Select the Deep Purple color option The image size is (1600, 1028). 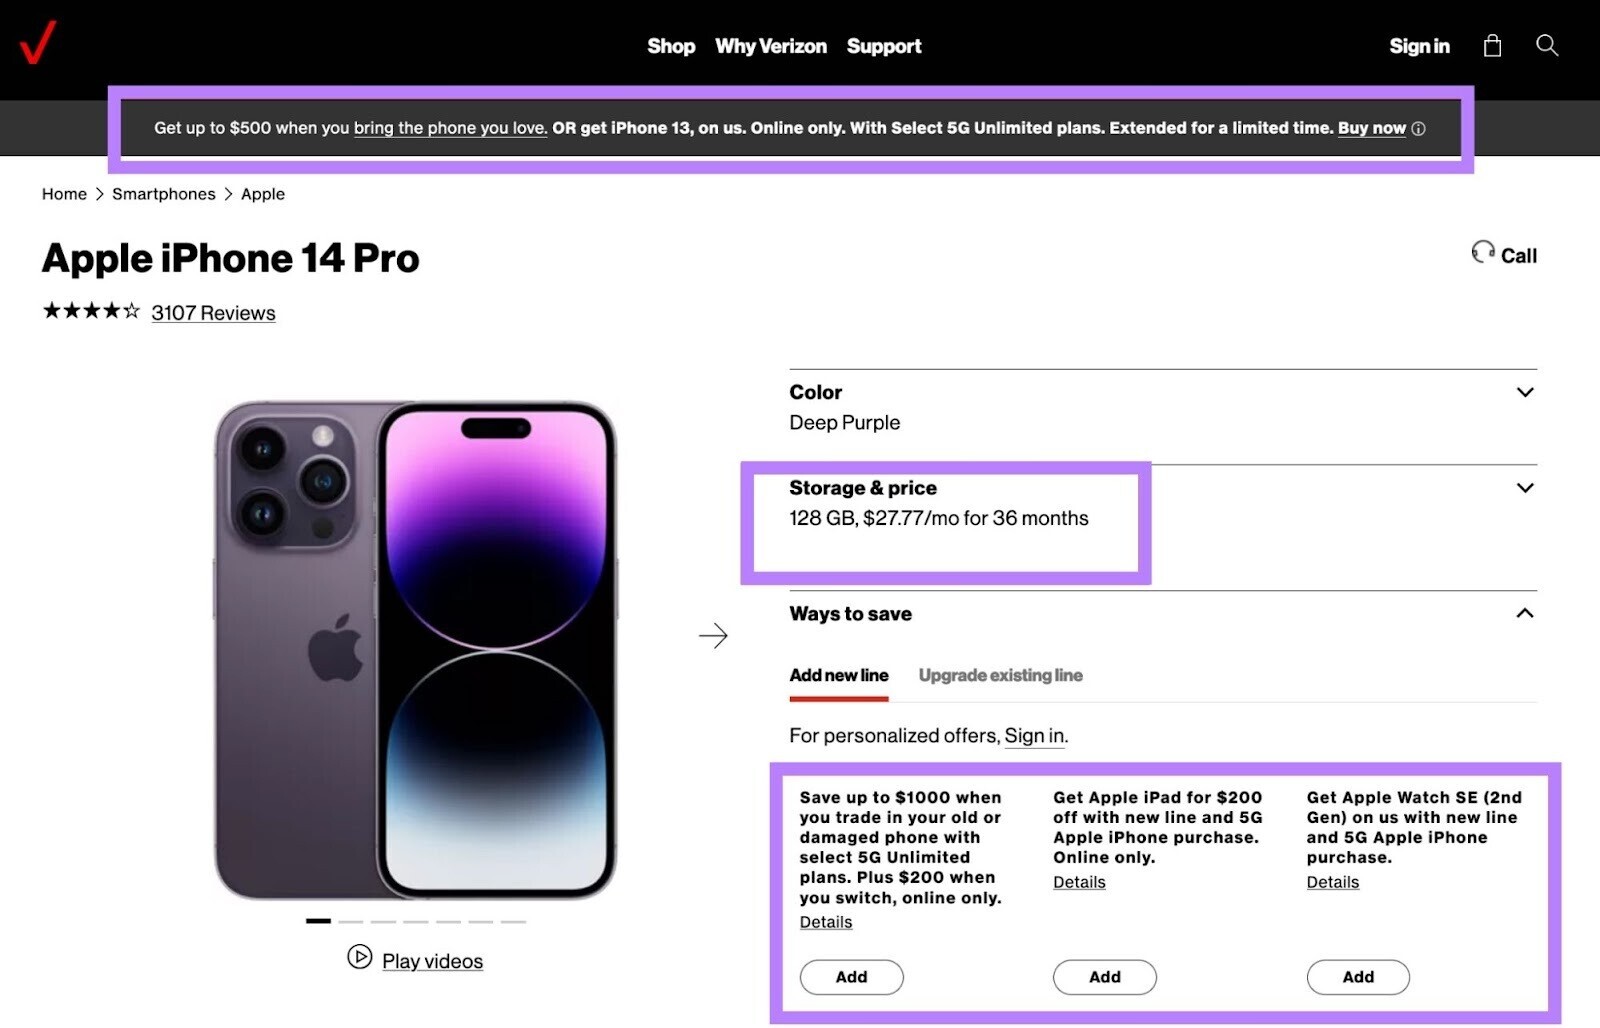[x=844, y=422]
